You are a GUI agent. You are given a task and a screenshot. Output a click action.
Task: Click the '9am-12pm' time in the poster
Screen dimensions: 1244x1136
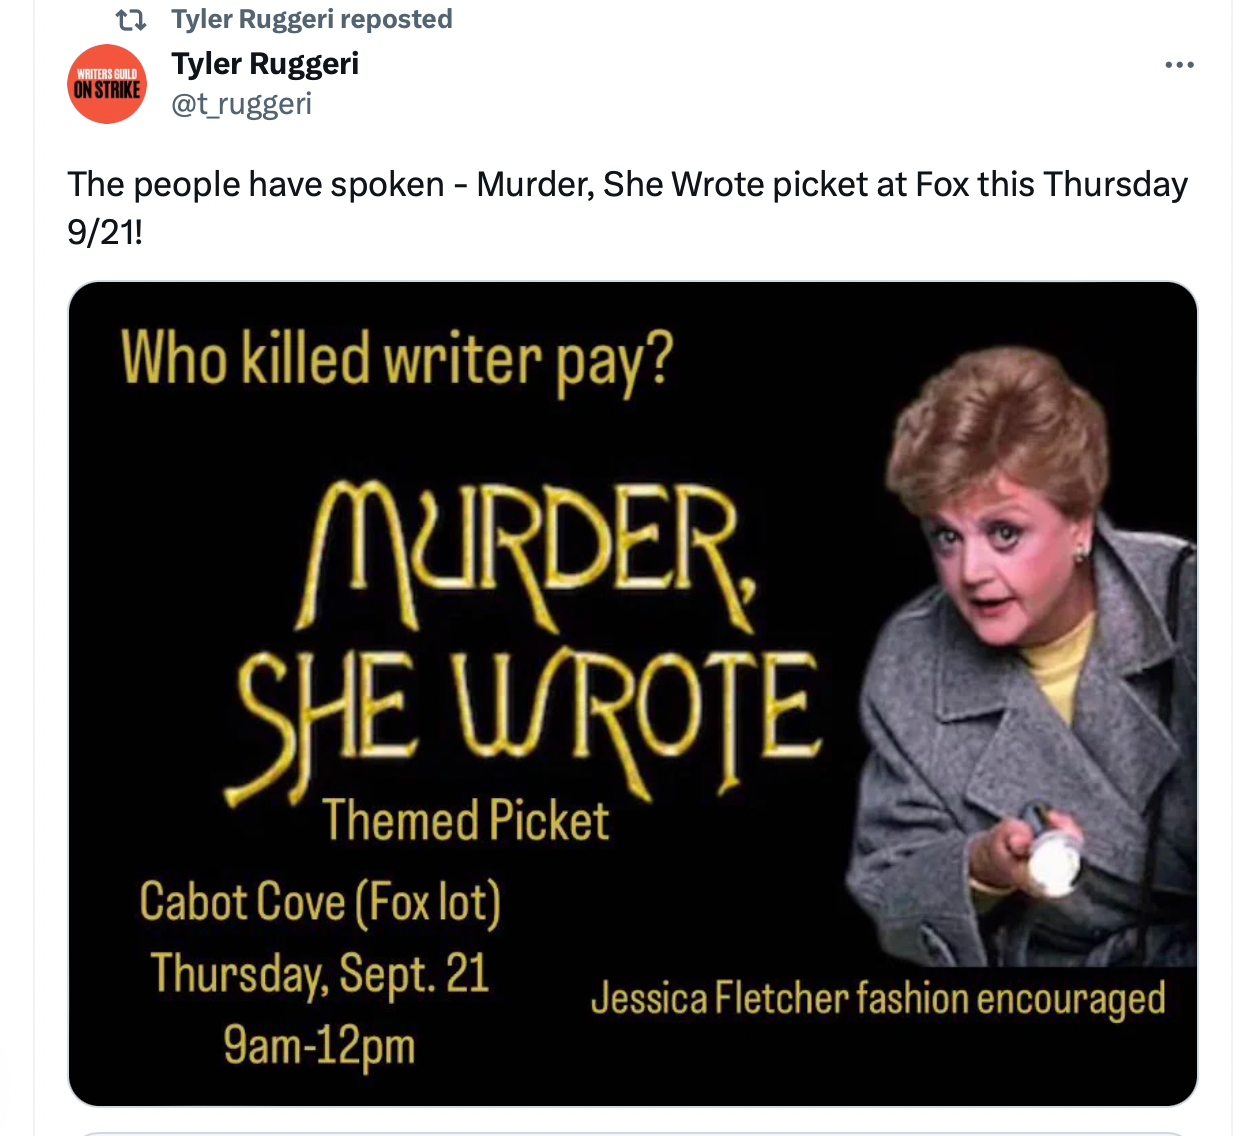pyautogui.click(x=319, y=1045)
